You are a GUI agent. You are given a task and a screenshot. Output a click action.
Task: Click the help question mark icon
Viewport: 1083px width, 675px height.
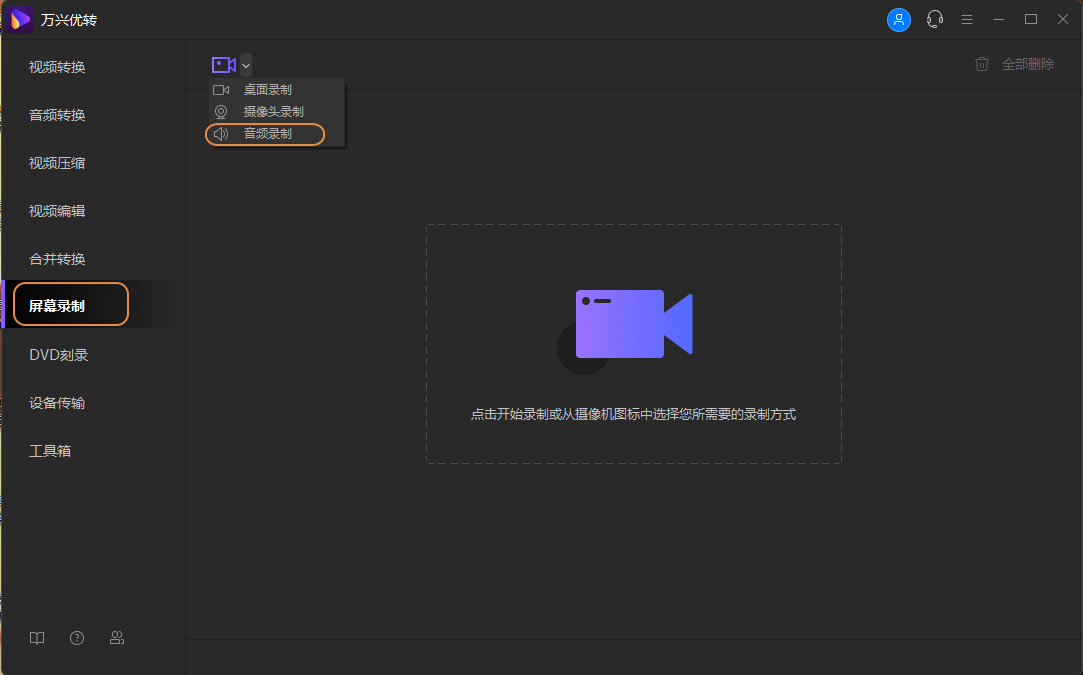coord(76,637)
